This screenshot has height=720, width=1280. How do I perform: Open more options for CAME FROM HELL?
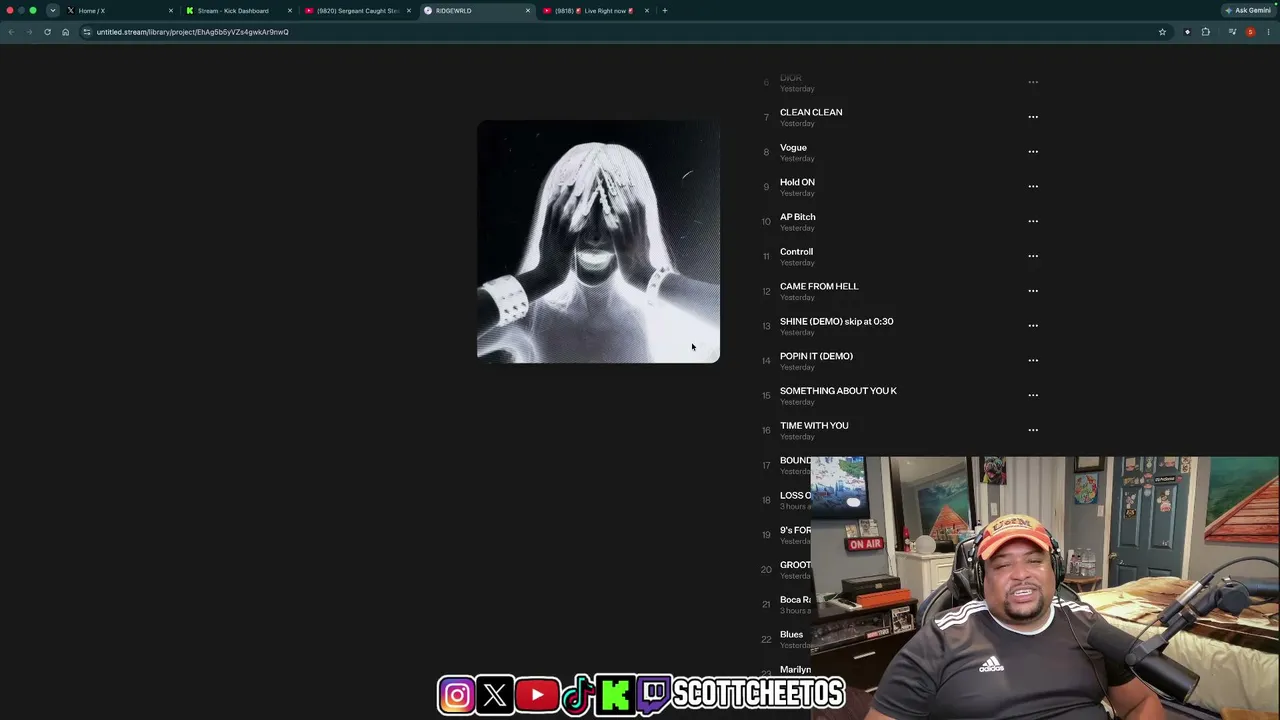pyautogui.click(x=1033, y=291)
